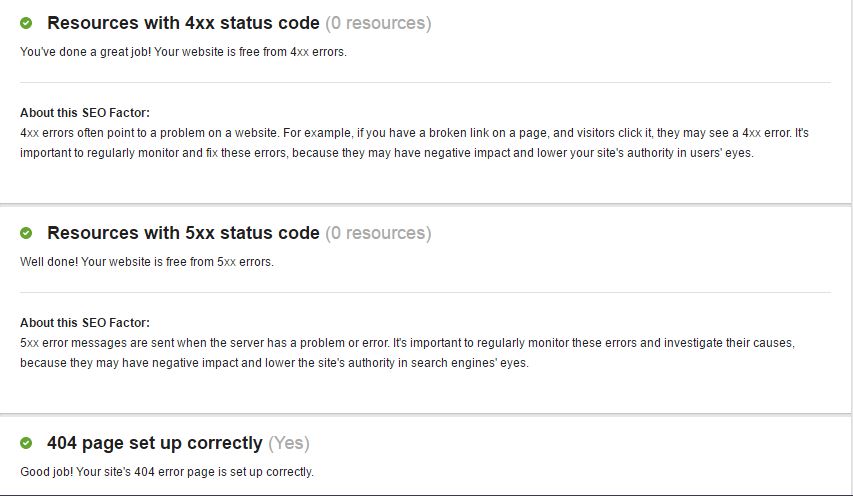853x496 pixels.
Task: Select the "Resources with 4xx status code" heading
Action: click(x=183, y=23)
